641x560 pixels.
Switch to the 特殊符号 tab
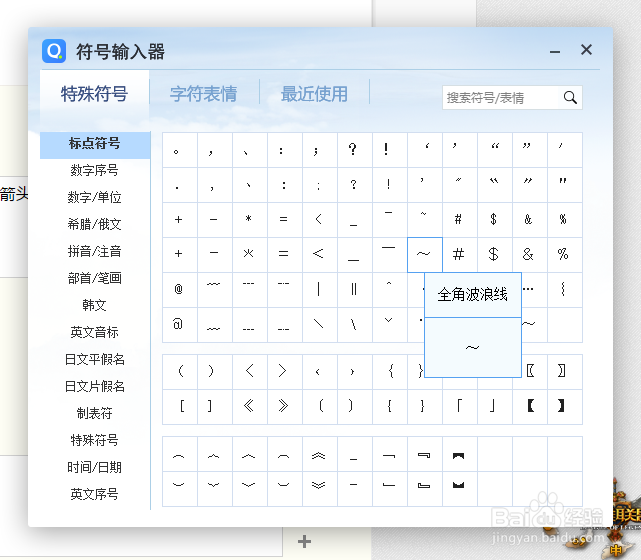point(94,94)
